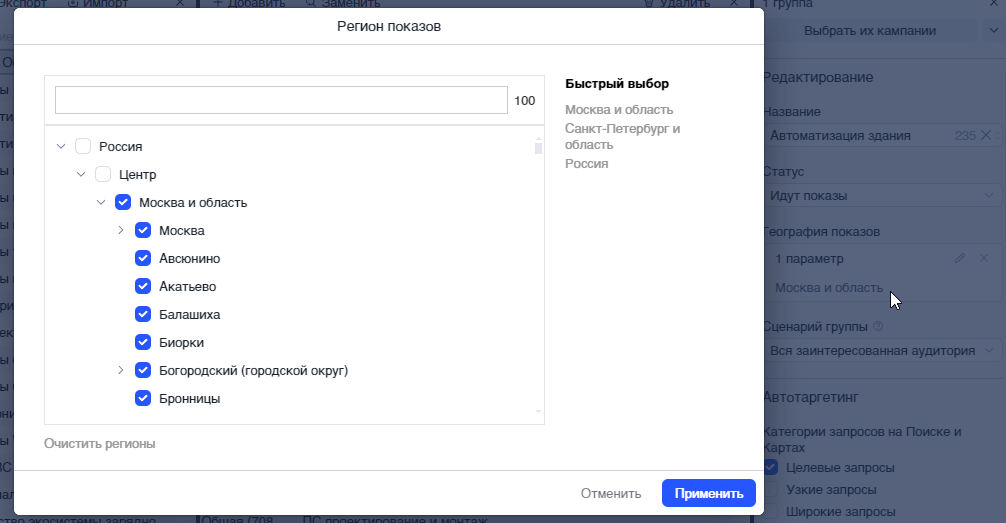Collapse the Москва и область node chevron
The width and height of the screenshot is (1006, 523).
coord(101,202)
